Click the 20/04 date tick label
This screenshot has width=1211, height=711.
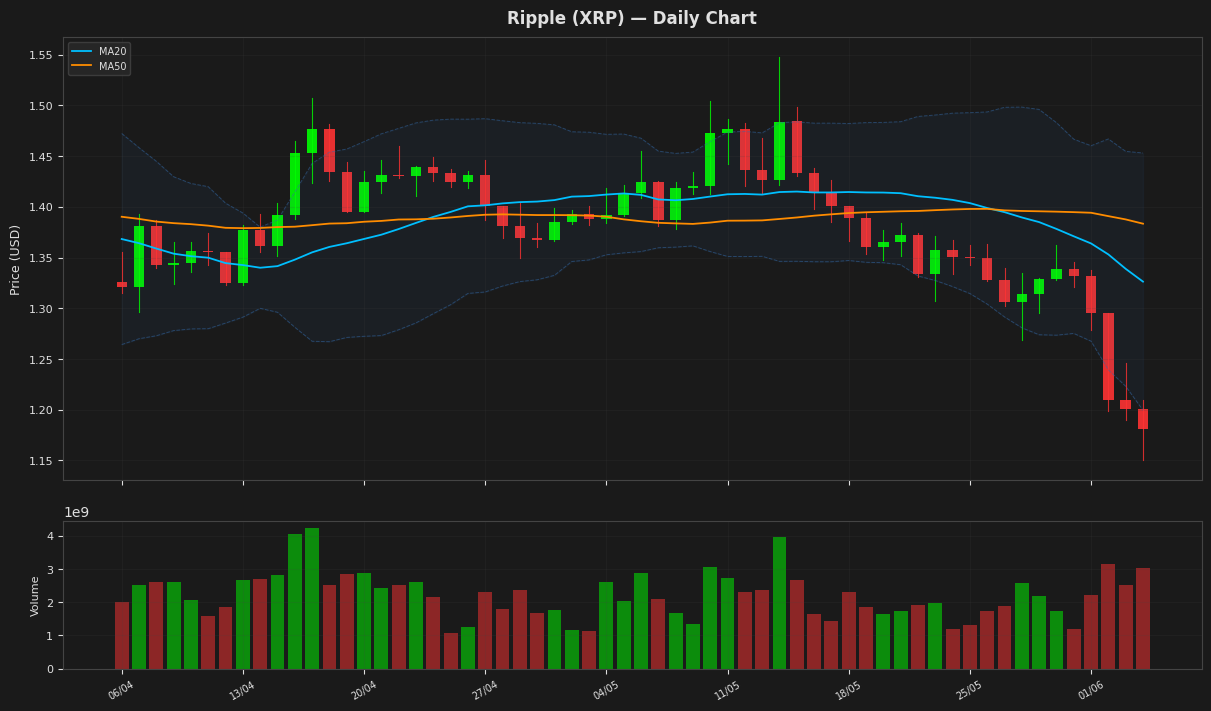[362, 691]
